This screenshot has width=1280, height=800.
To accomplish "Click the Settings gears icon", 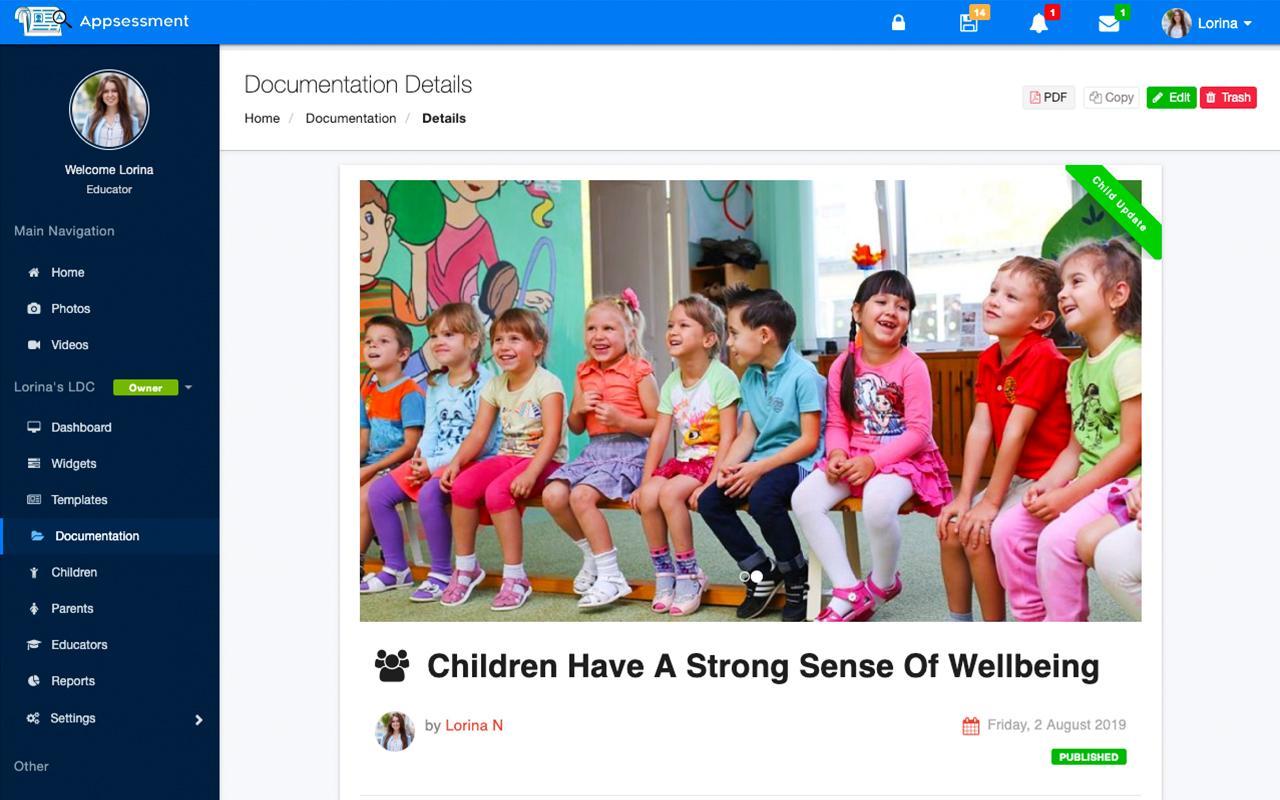I will pos(34,718).
